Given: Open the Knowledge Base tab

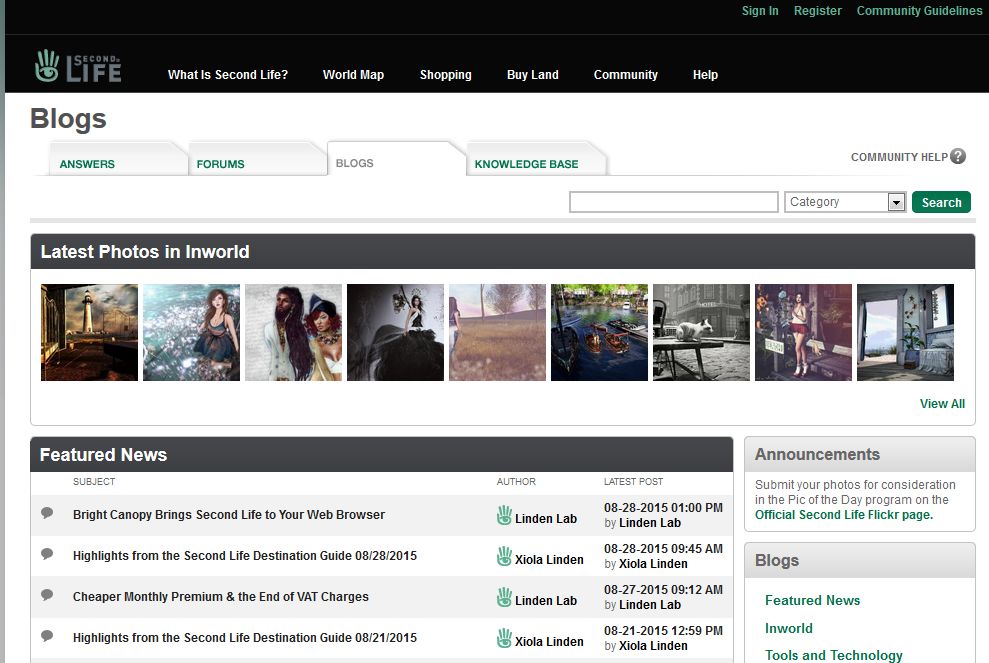Looking at the screenshot, I should pos(526,164).
